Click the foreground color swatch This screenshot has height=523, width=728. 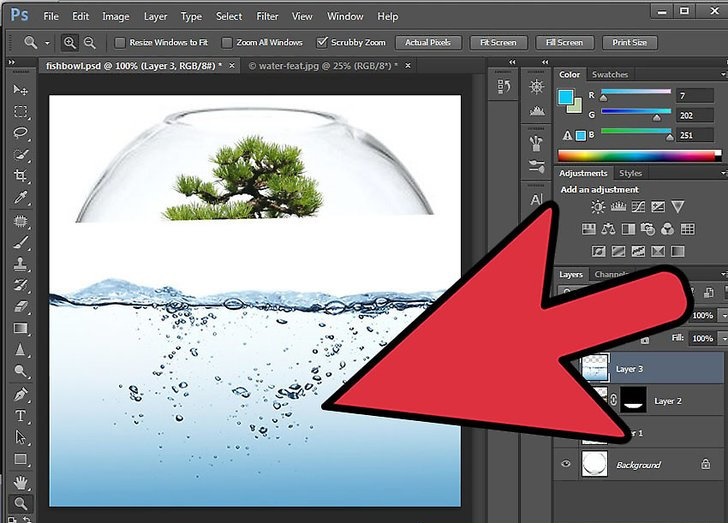[x=566, y=97]
